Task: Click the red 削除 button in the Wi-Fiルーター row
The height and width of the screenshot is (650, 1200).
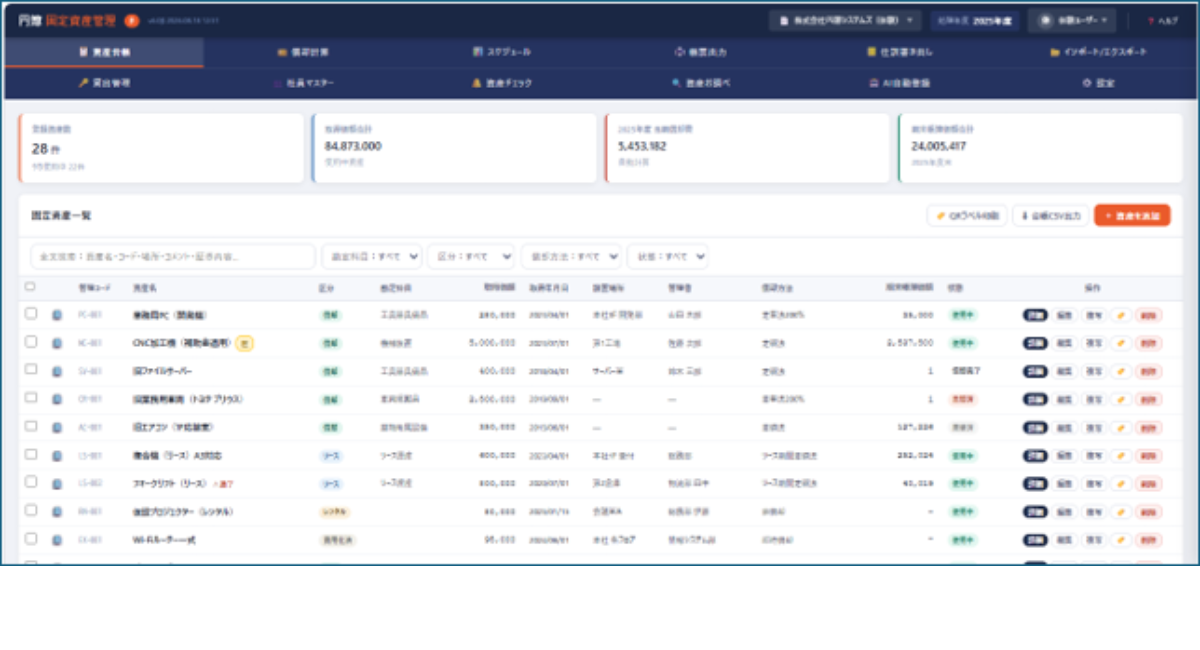Action: [1149, 539]
